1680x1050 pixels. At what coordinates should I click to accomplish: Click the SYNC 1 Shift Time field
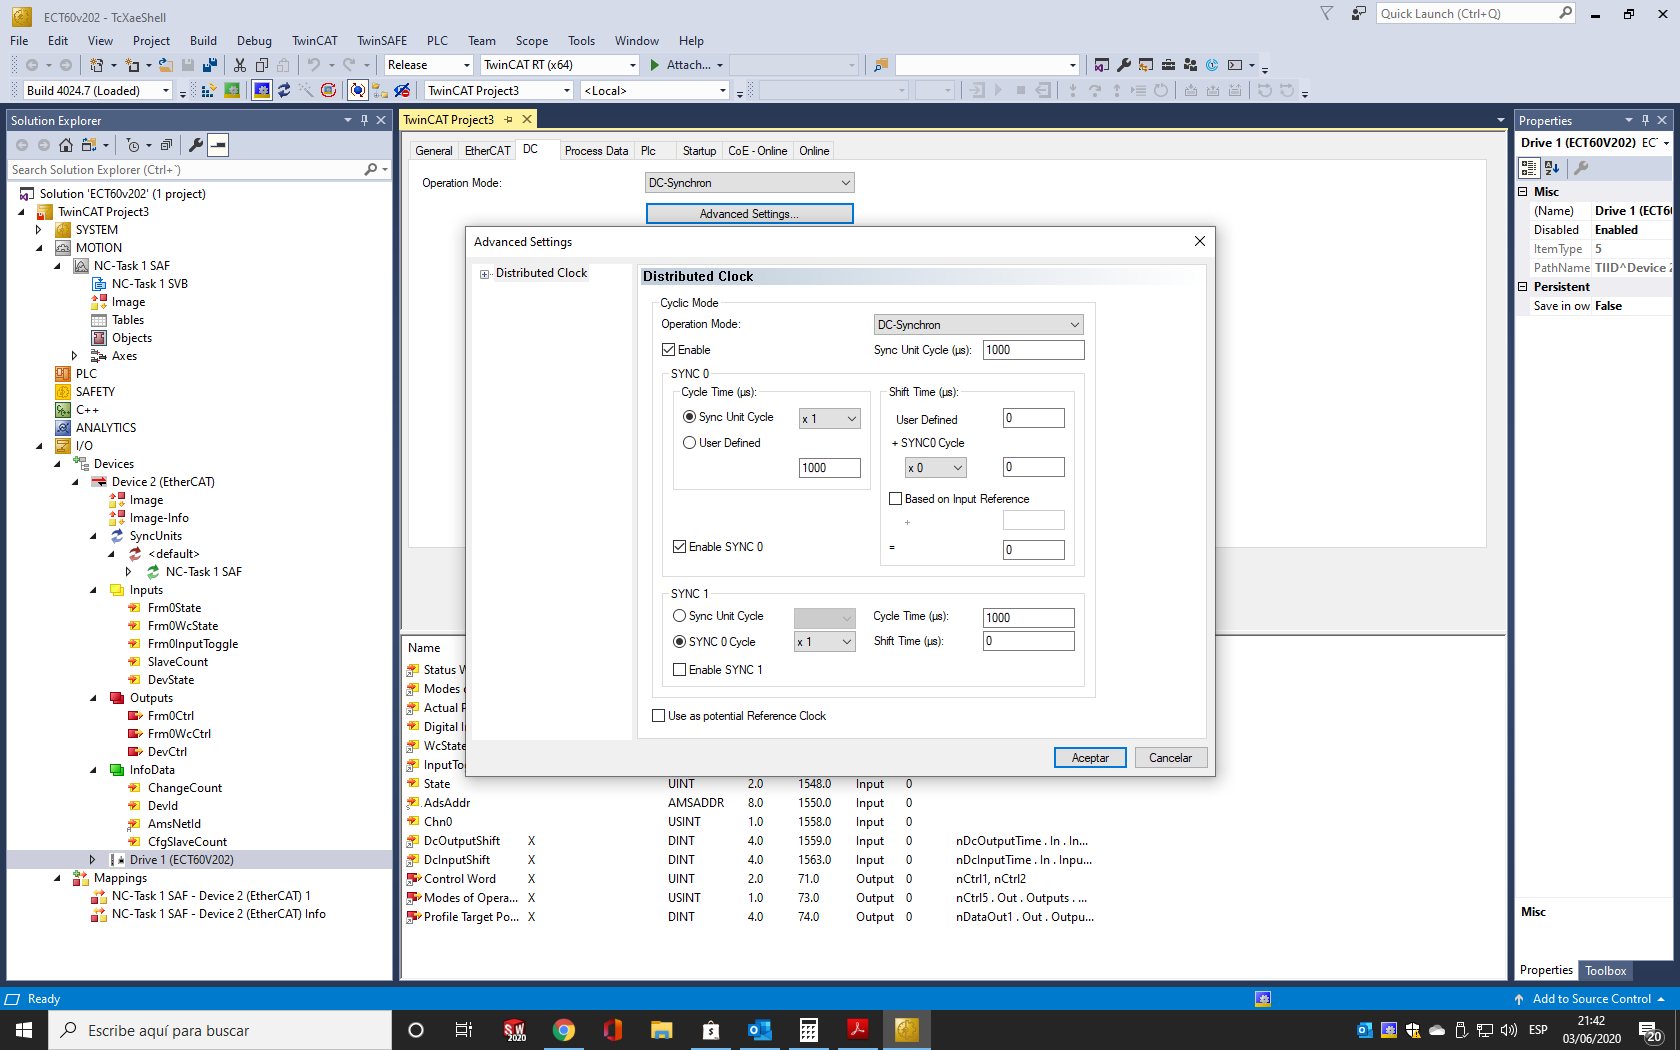1028,641
